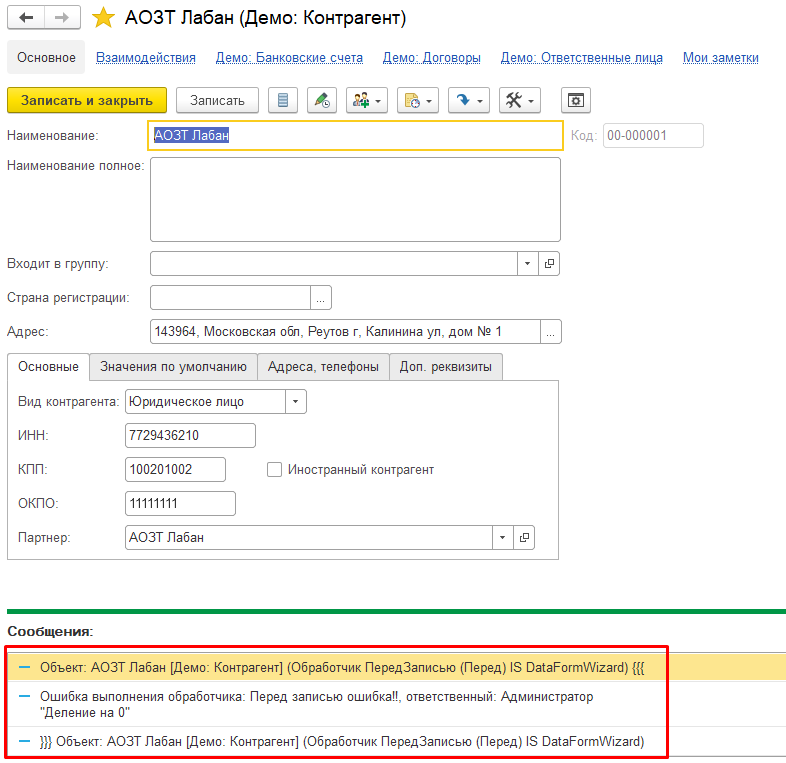Toggle the Иностранный контрагент checkbox
The height and width of the screenshot is (763, 786).
(x=274, y=469)
